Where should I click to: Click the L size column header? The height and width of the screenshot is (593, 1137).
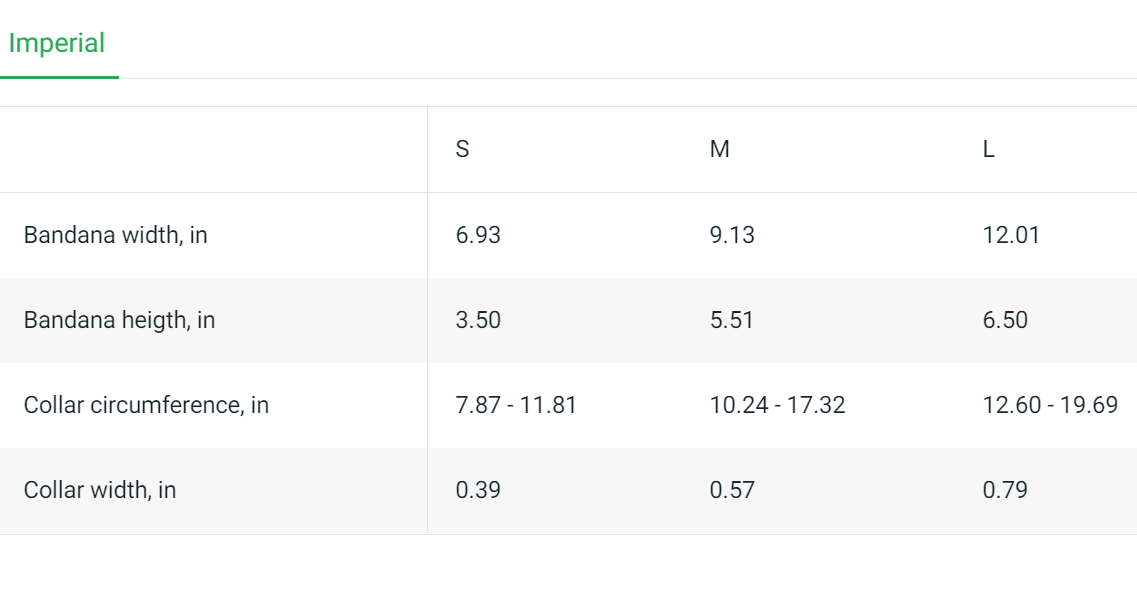click(988, 150)
